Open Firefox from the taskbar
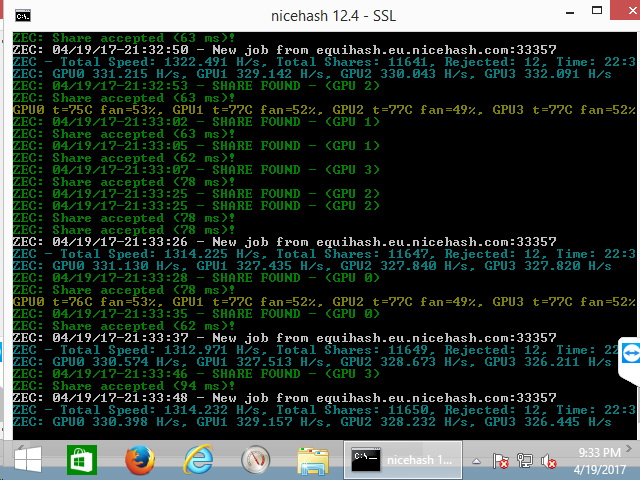 140,460
